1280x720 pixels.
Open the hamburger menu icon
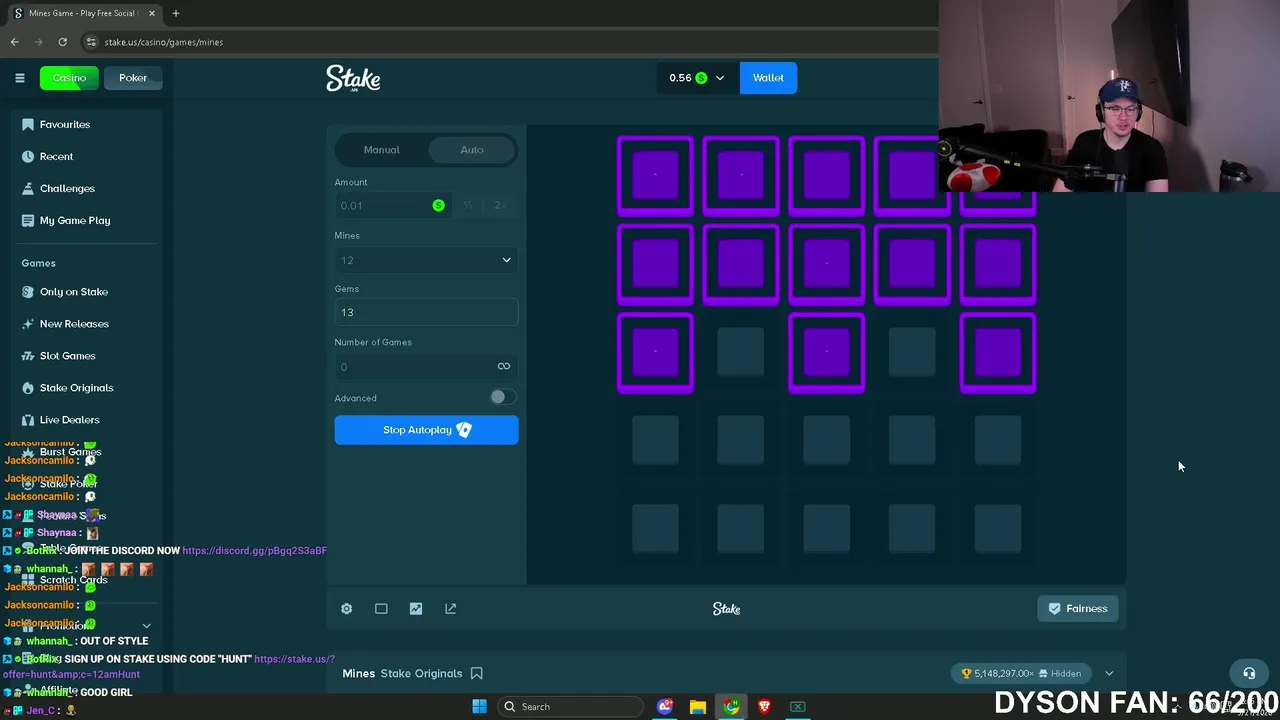pyautogui.click(x=19, y=77)
